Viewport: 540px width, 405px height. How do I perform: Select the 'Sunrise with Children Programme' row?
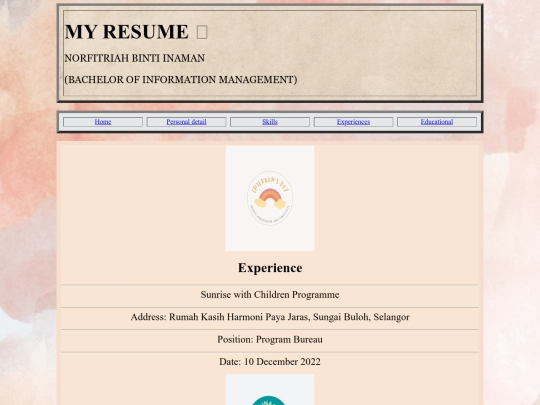270,295
